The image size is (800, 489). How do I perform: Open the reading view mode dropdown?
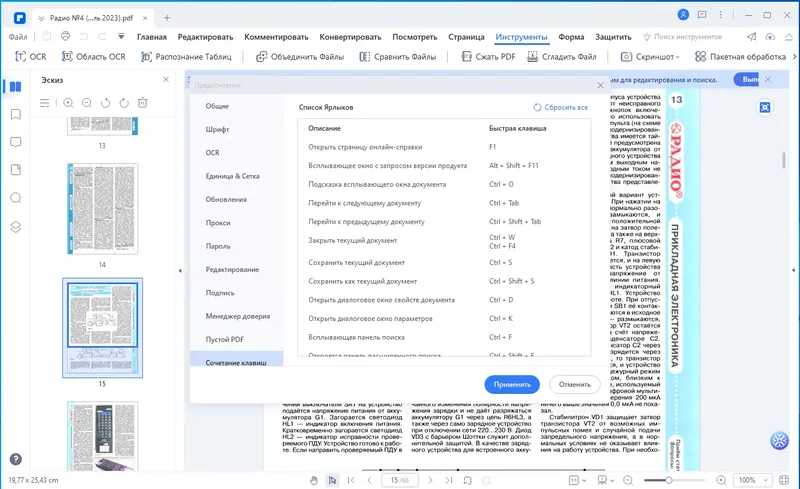(606, 480)
